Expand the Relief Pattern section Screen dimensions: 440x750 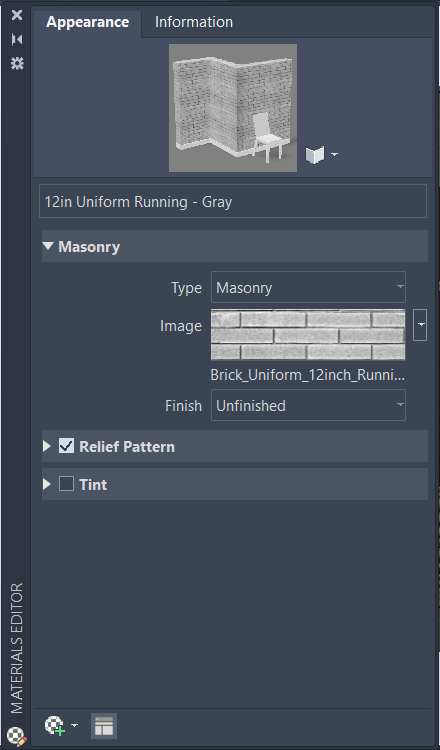[47, 446]
